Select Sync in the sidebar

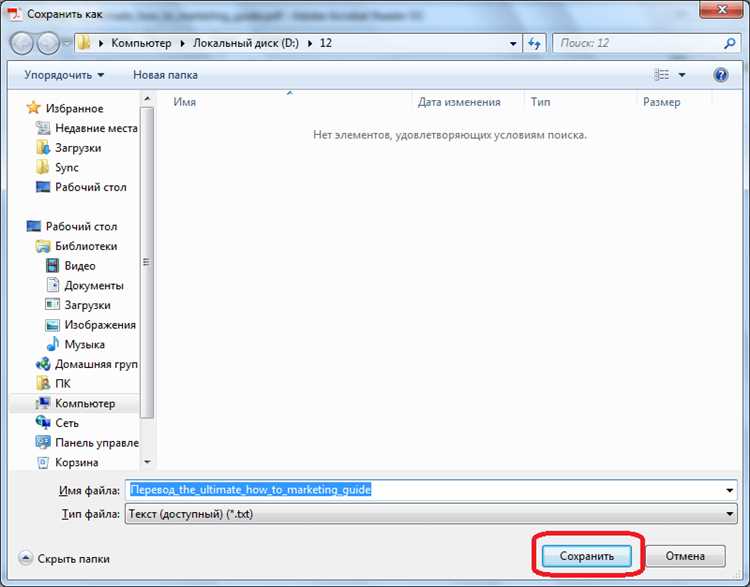pyautogui.click(x=66, y=167)
